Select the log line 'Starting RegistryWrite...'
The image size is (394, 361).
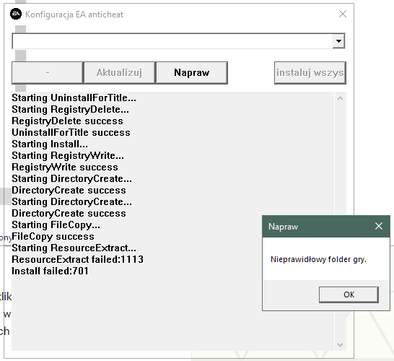coord(68,156)
